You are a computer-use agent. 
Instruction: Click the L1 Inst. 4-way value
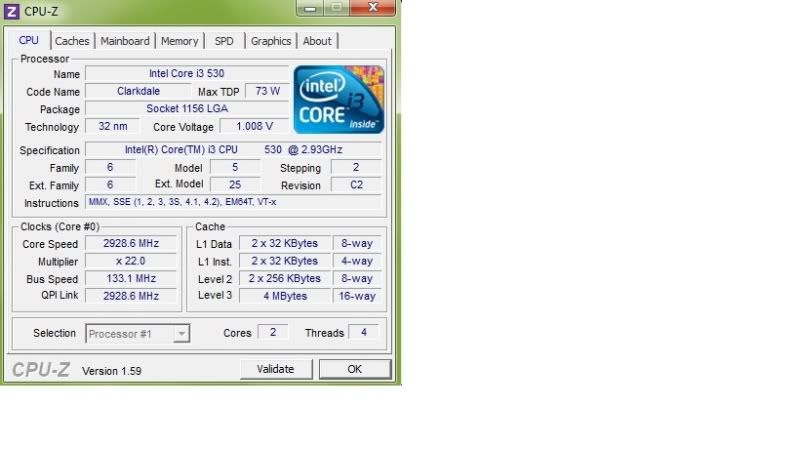357,261
